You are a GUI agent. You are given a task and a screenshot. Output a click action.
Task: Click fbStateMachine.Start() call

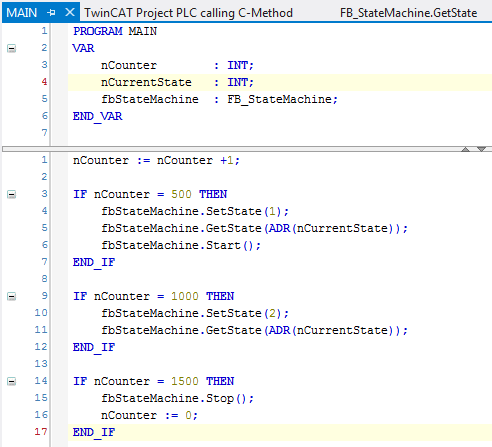(181, 245)
